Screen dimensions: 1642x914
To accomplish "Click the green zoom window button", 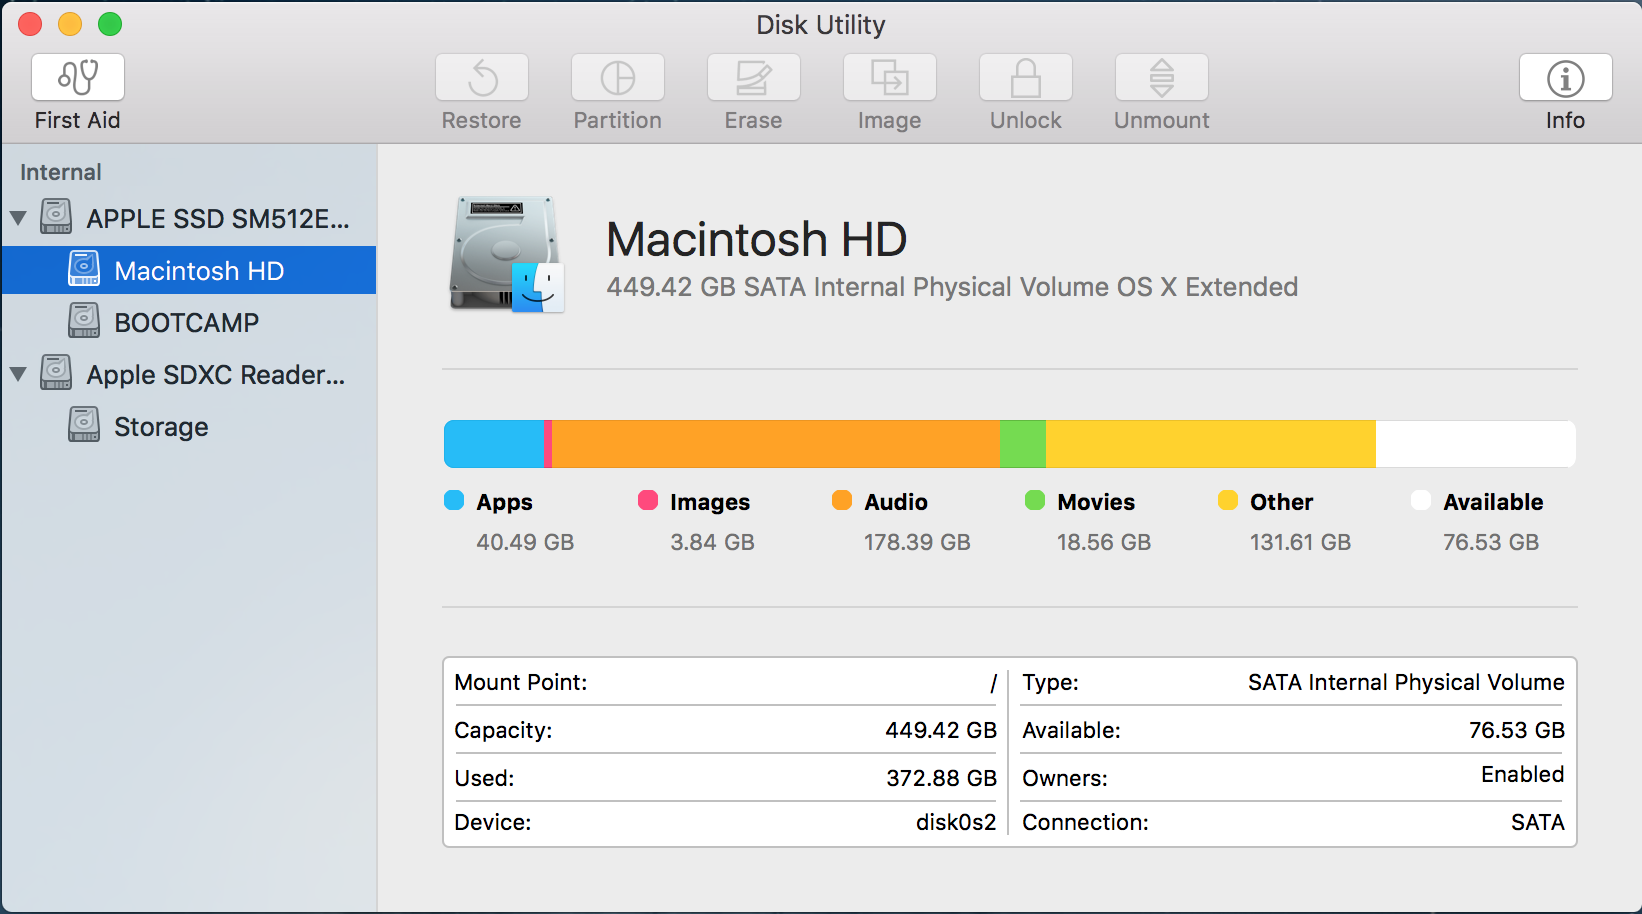I will (x=110, y=24).
